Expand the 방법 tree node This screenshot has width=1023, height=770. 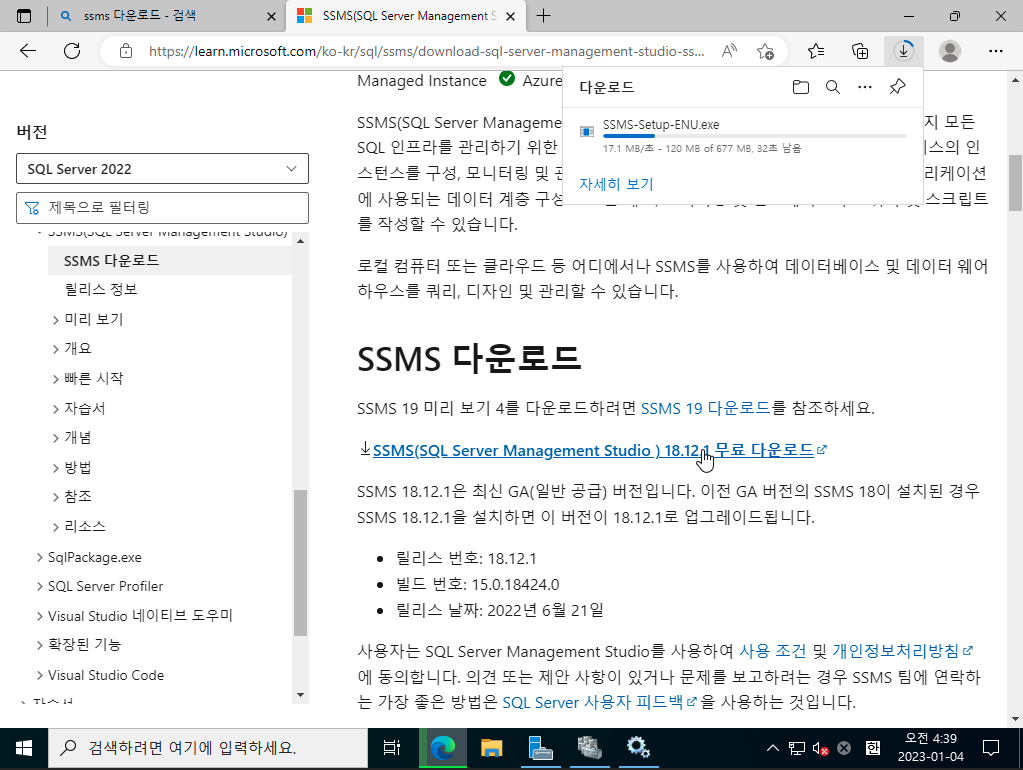[56, 468]
